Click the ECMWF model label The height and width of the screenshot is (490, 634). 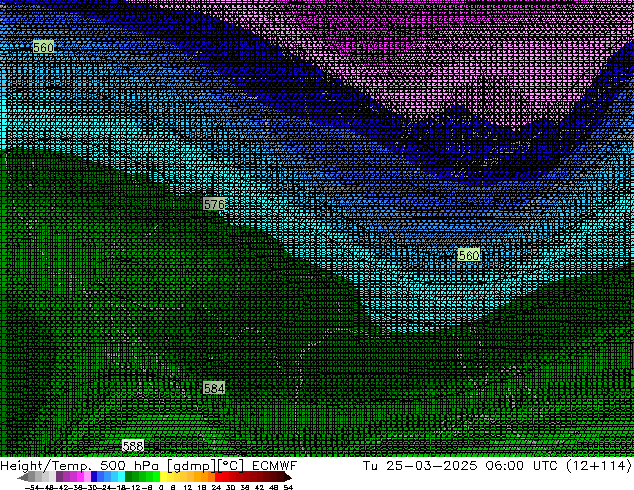tap(275, 465)
